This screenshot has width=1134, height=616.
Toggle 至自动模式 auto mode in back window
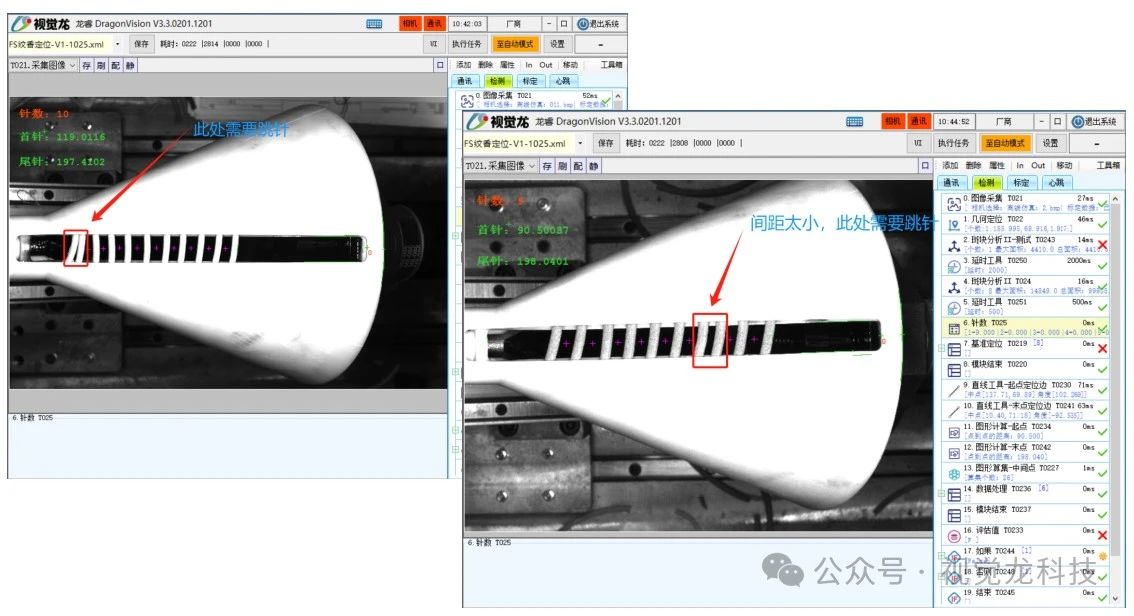[x=514, y=44]
